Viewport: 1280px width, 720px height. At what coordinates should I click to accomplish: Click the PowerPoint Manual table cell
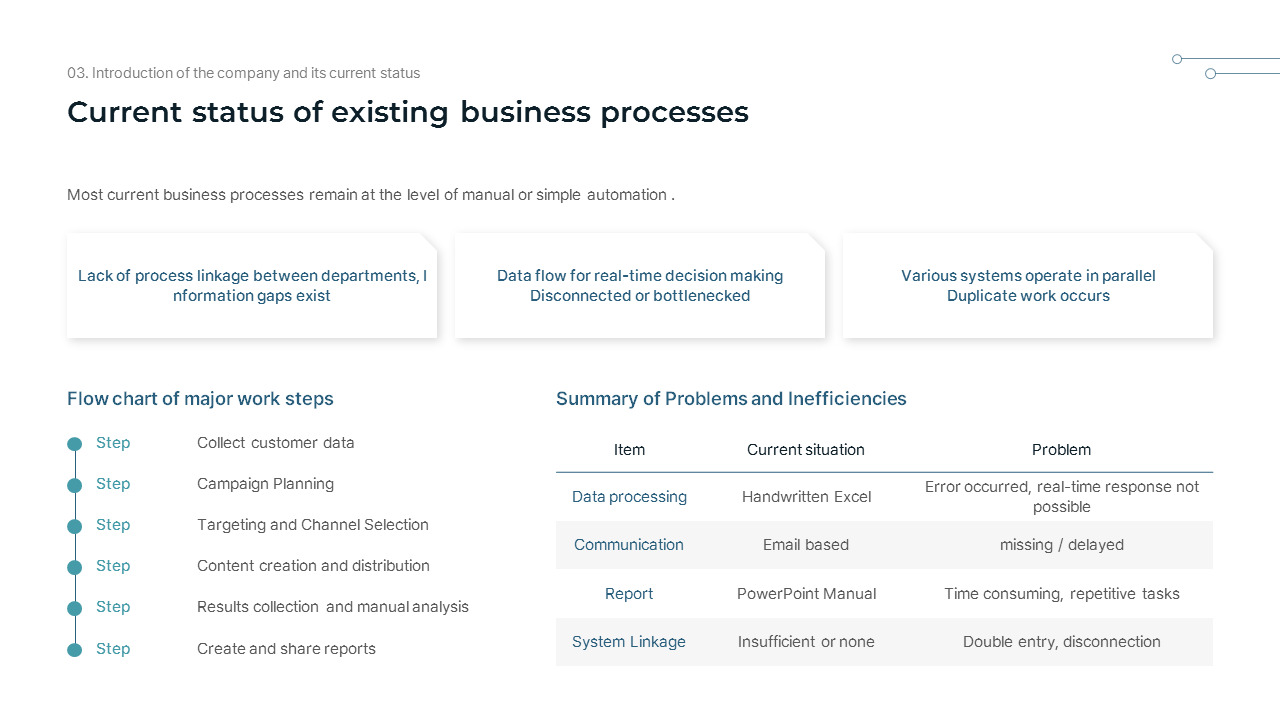[x=806, y=594]
